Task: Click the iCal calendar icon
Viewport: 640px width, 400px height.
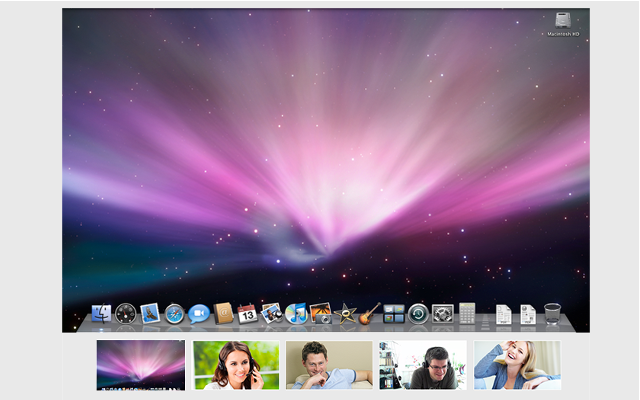Action: tap(247, 314)
